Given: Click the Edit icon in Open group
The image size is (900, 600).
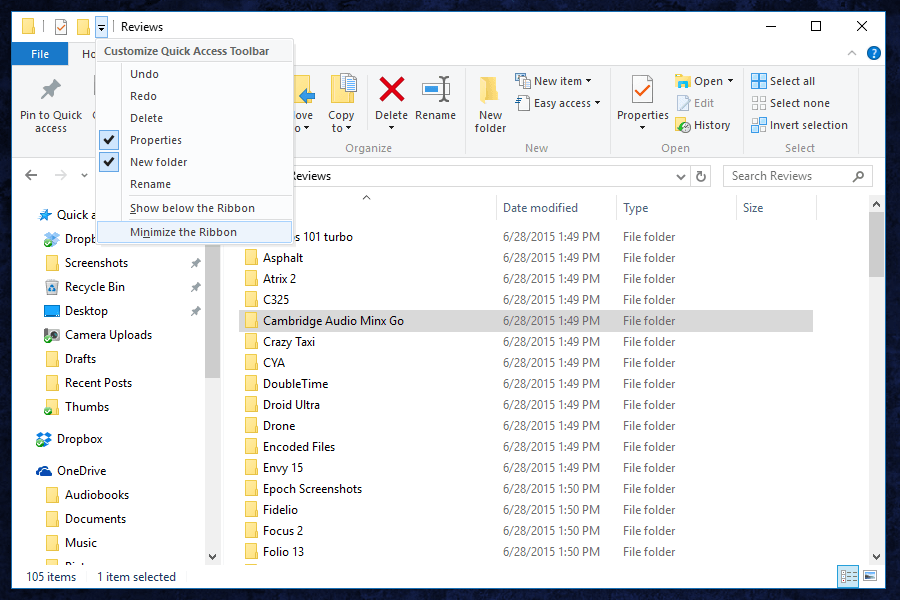Looking at the screenshot, I should click(x=683, y=103).
